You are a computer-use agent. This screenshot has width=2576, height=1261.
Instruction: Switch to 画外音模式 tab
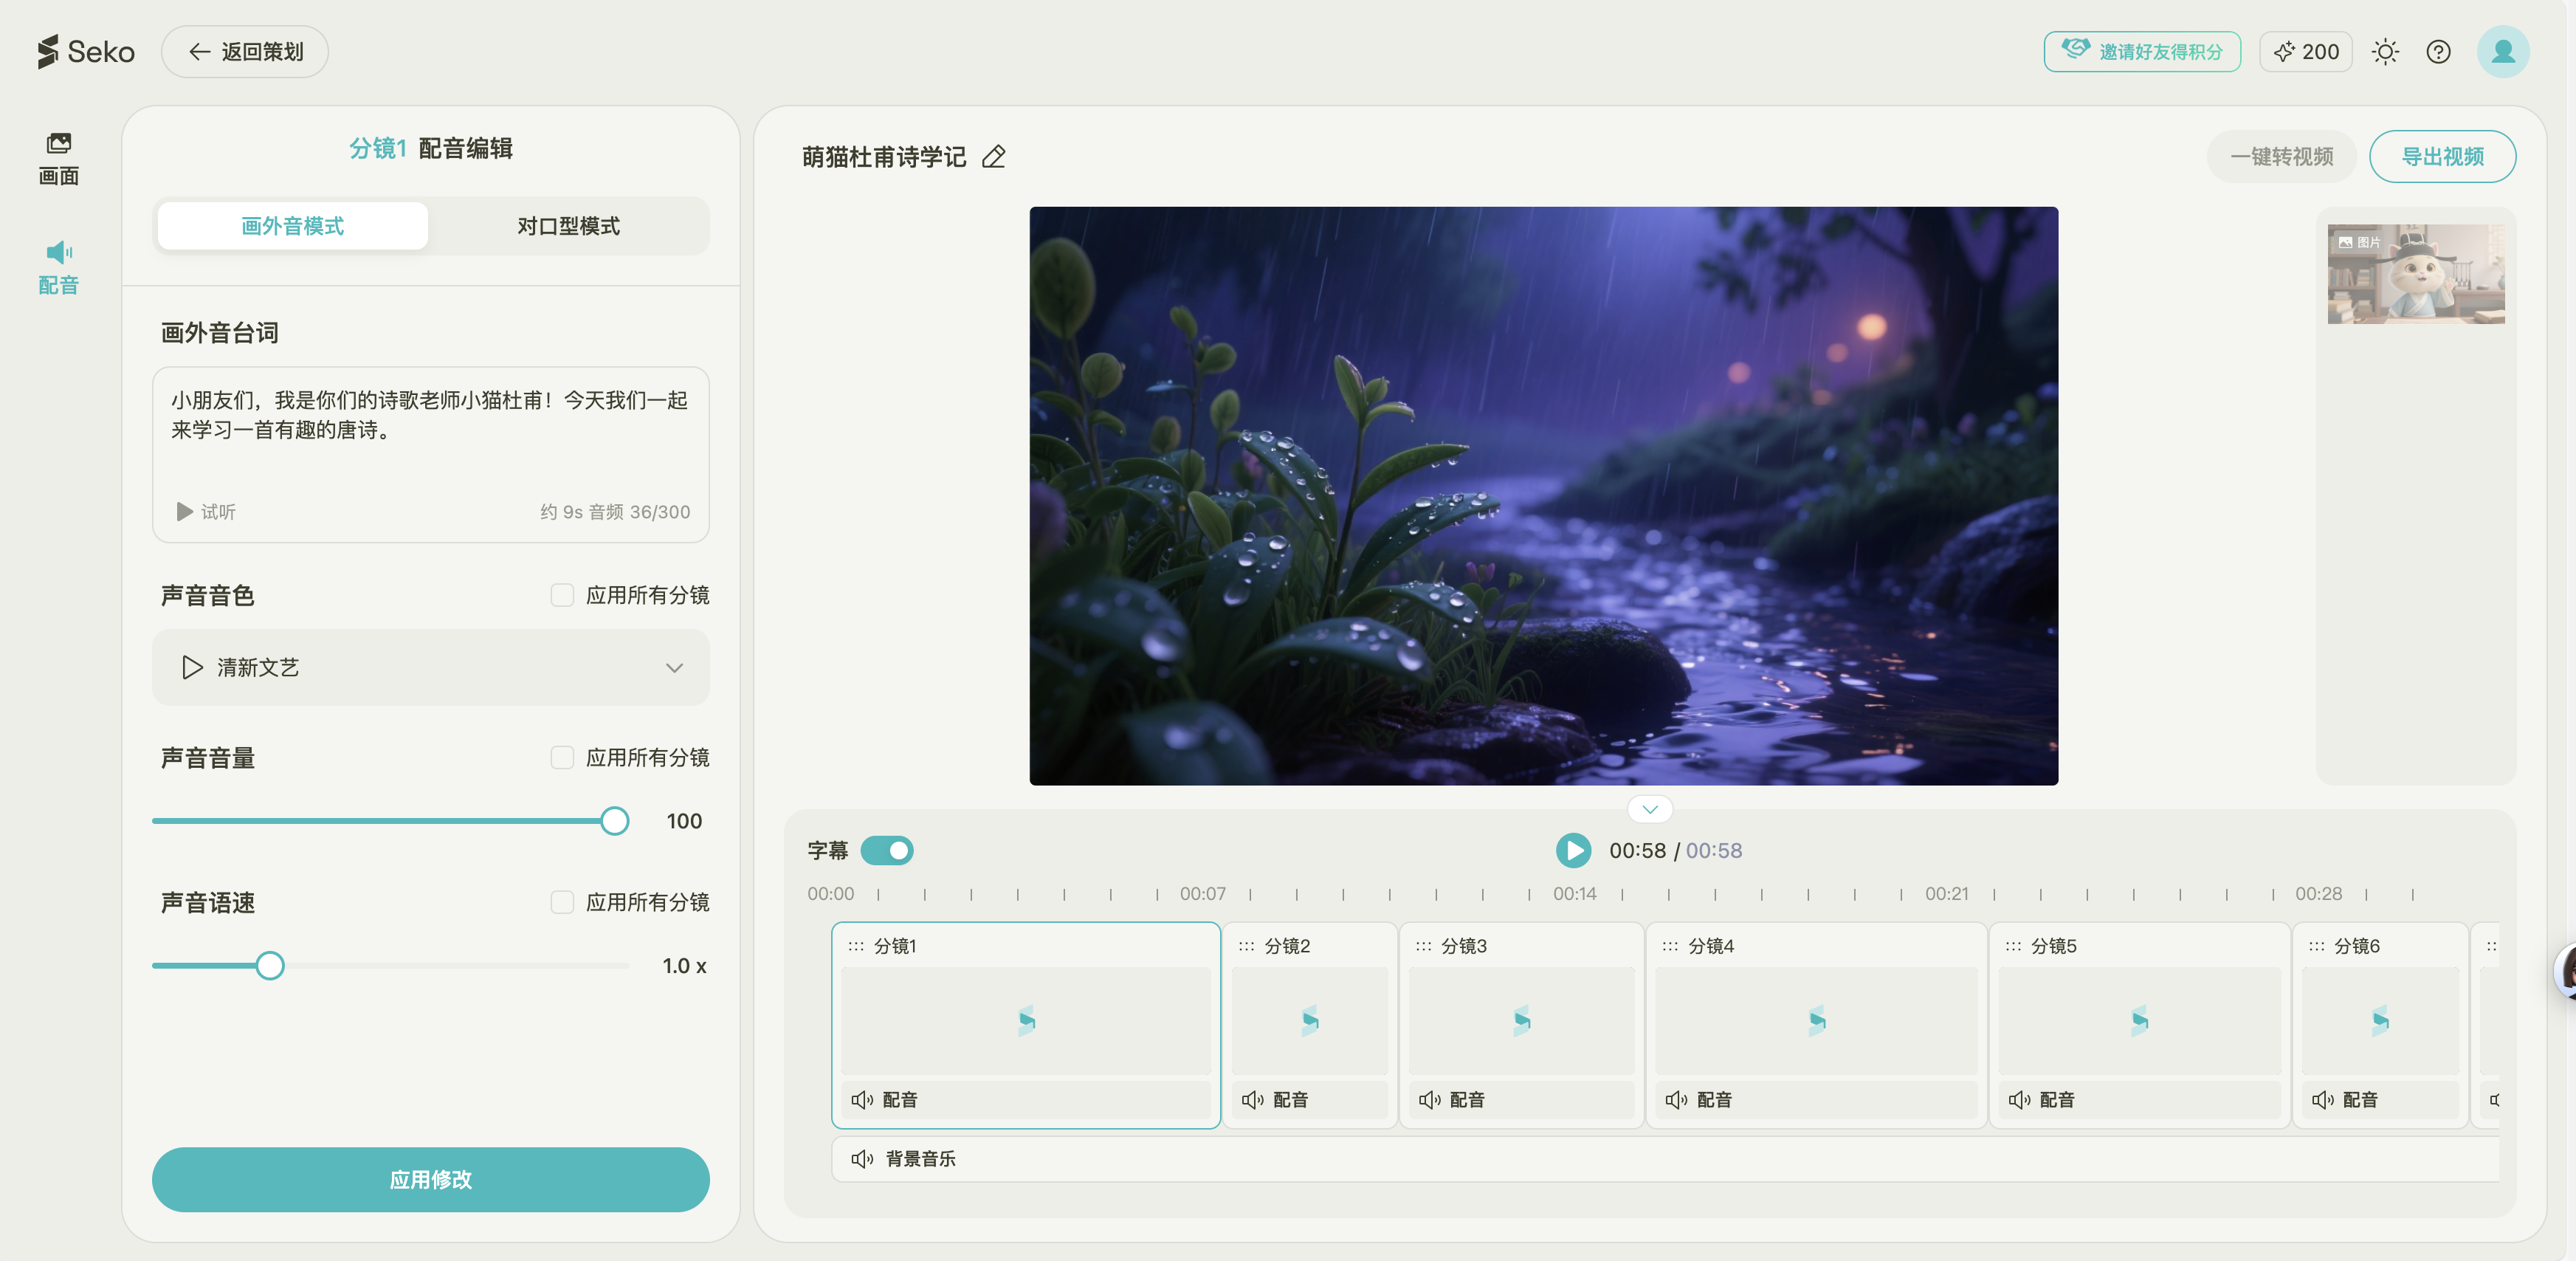292,225
